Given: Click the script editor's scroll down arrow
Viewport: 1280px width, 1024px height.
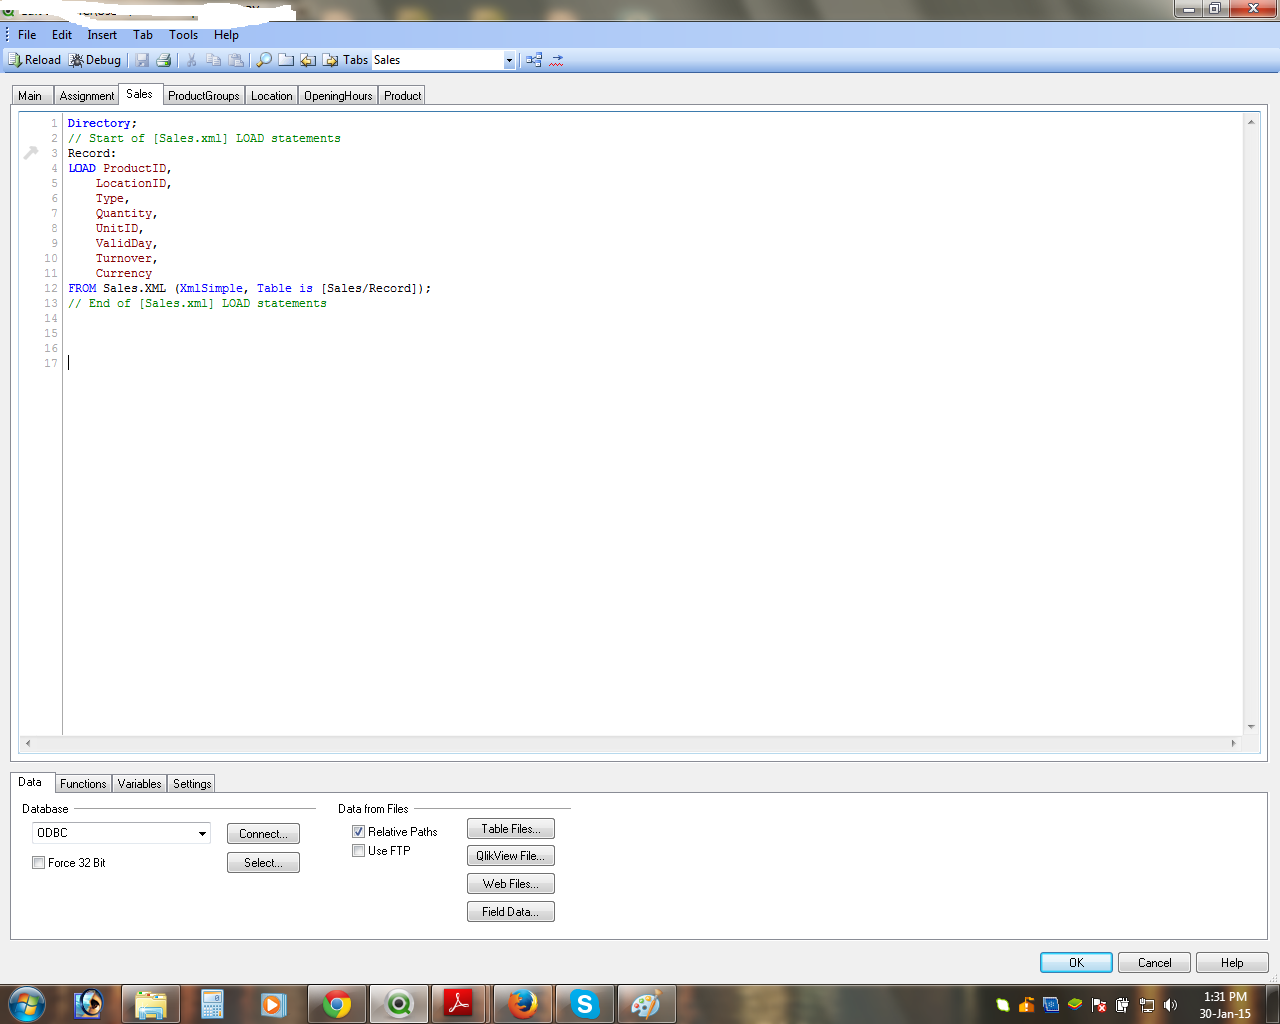Looking at the screenshot, I should click(1251, 727).
